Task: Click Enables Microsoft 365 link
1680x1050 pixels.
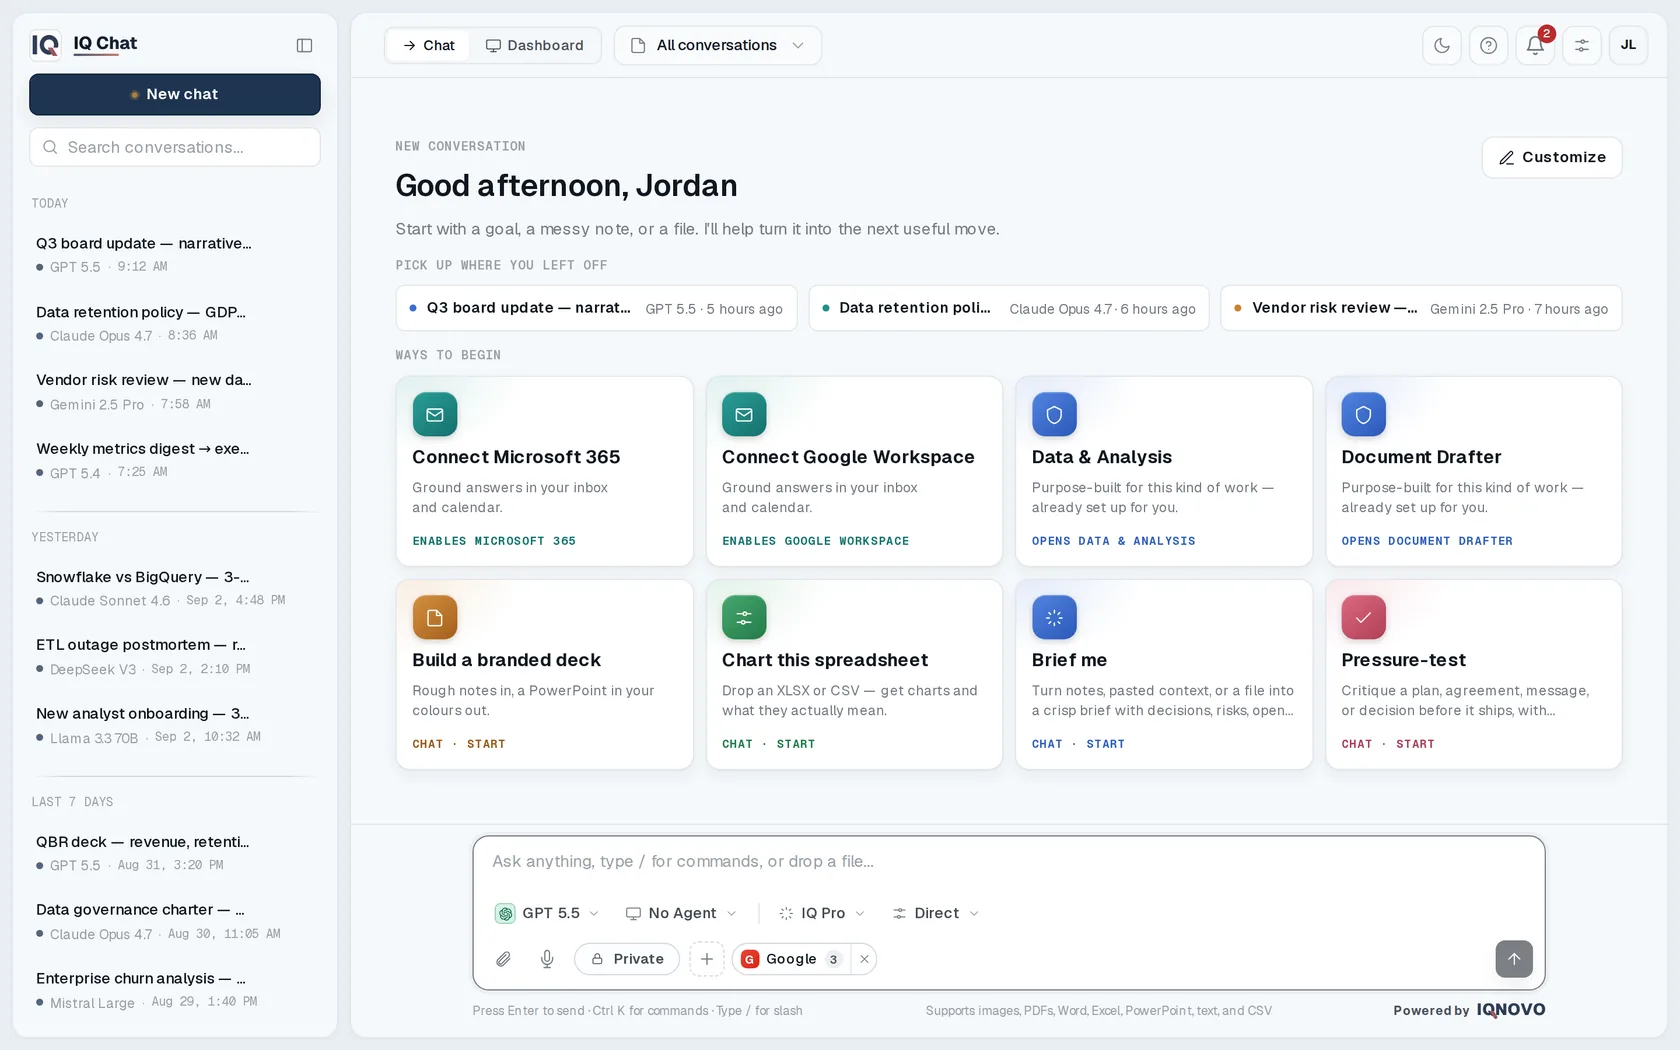Action: 494,541
